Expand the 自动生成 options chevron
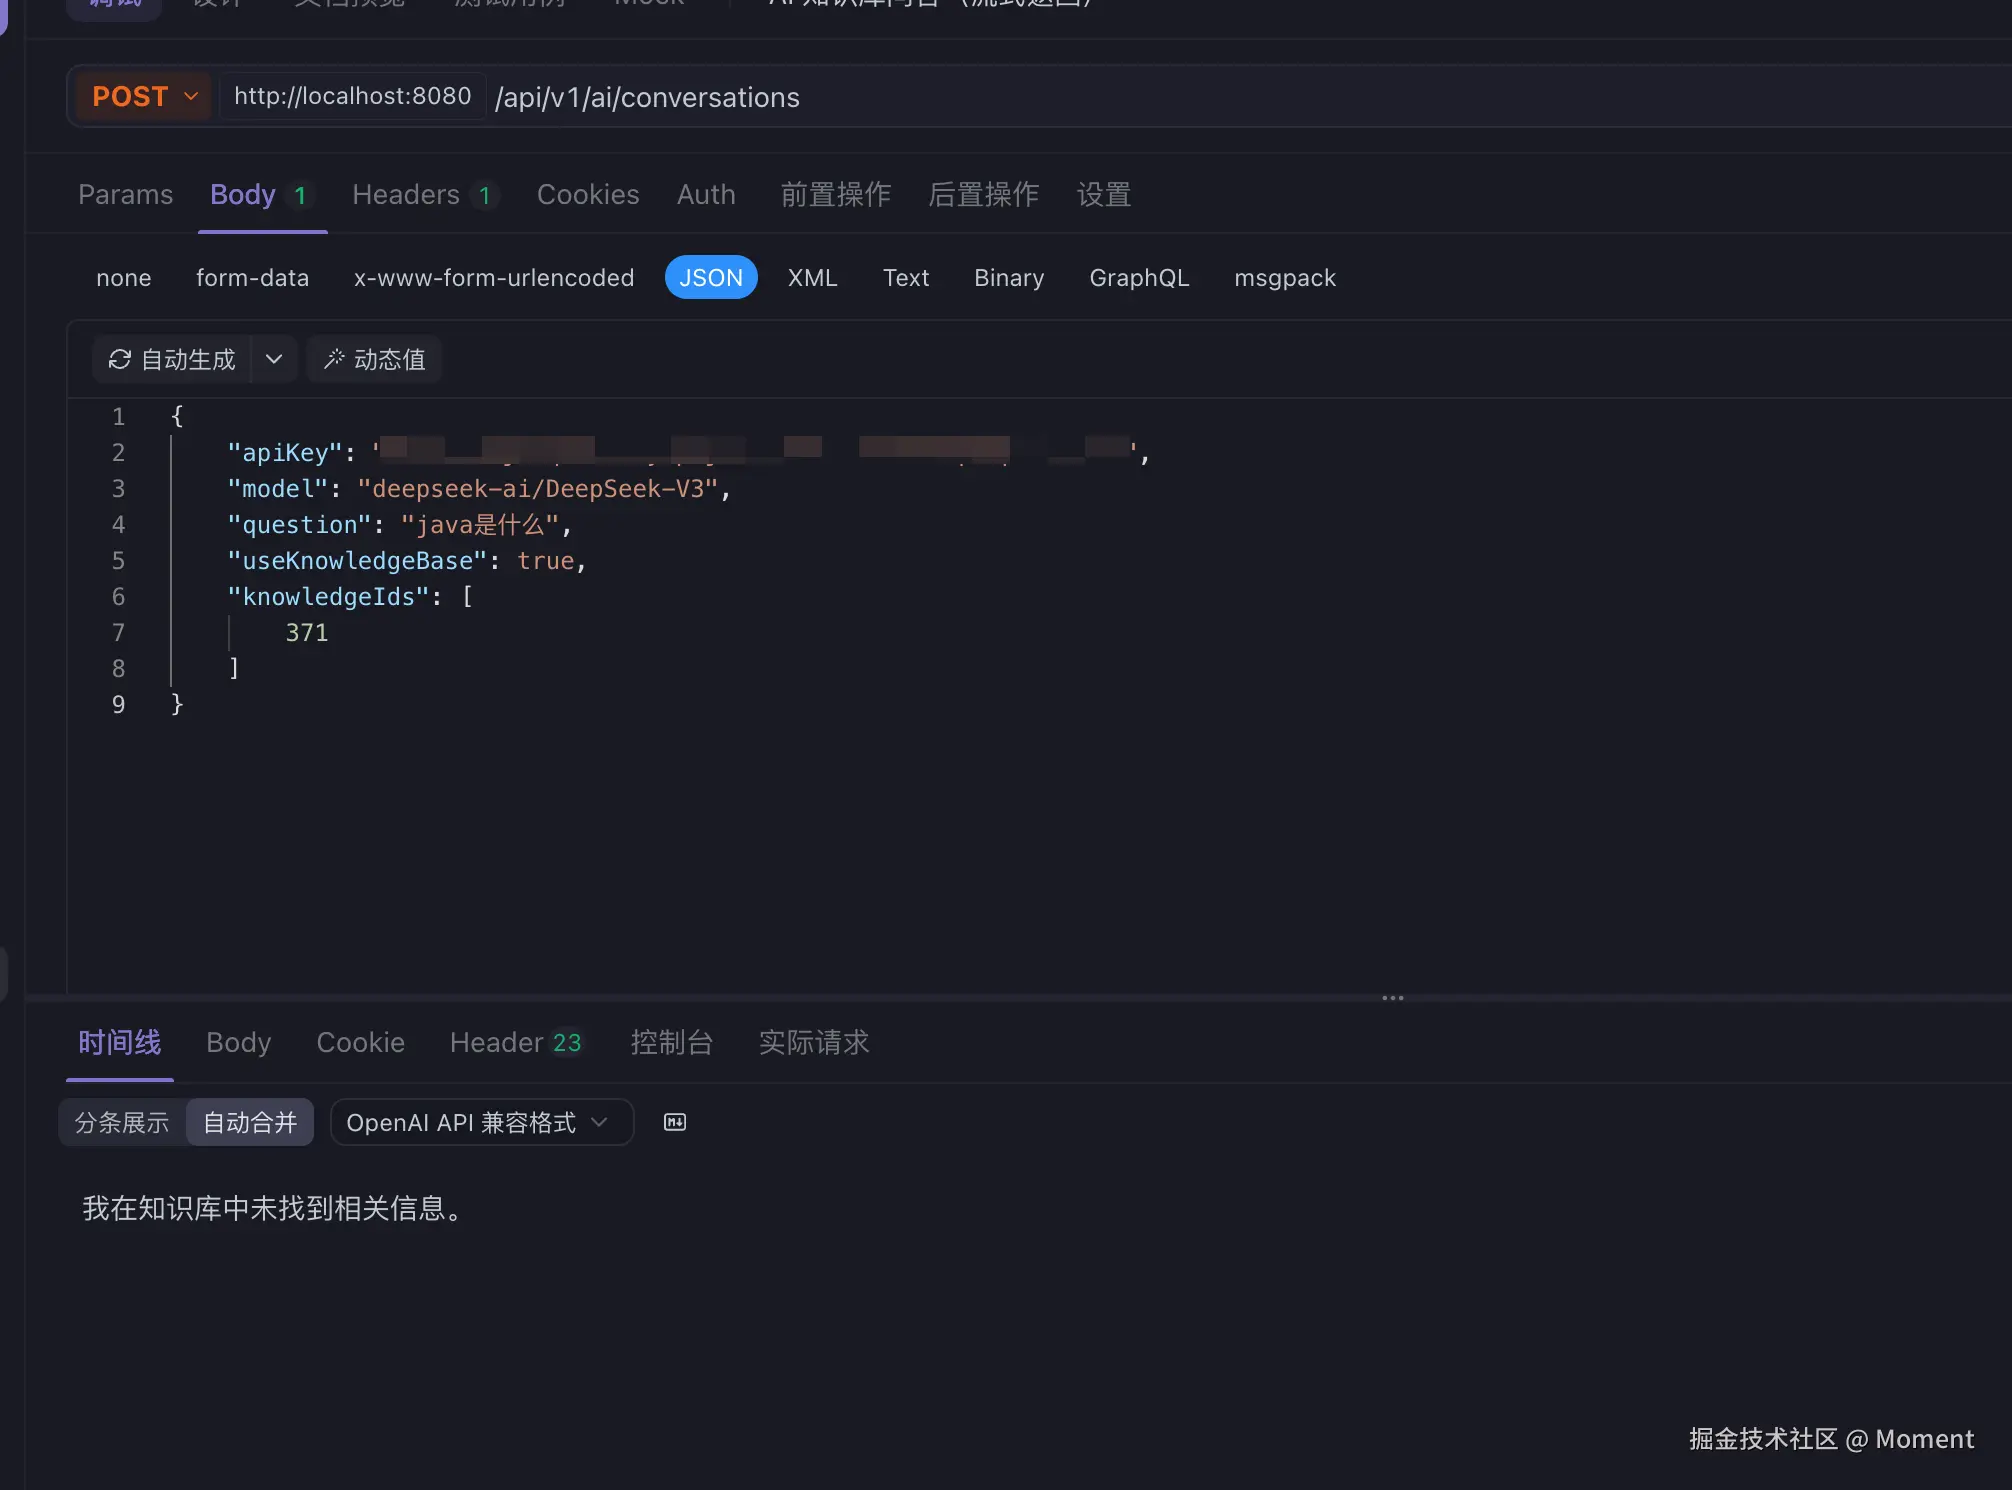This screenshot has width=2012, height=1490. click(273, 359)
